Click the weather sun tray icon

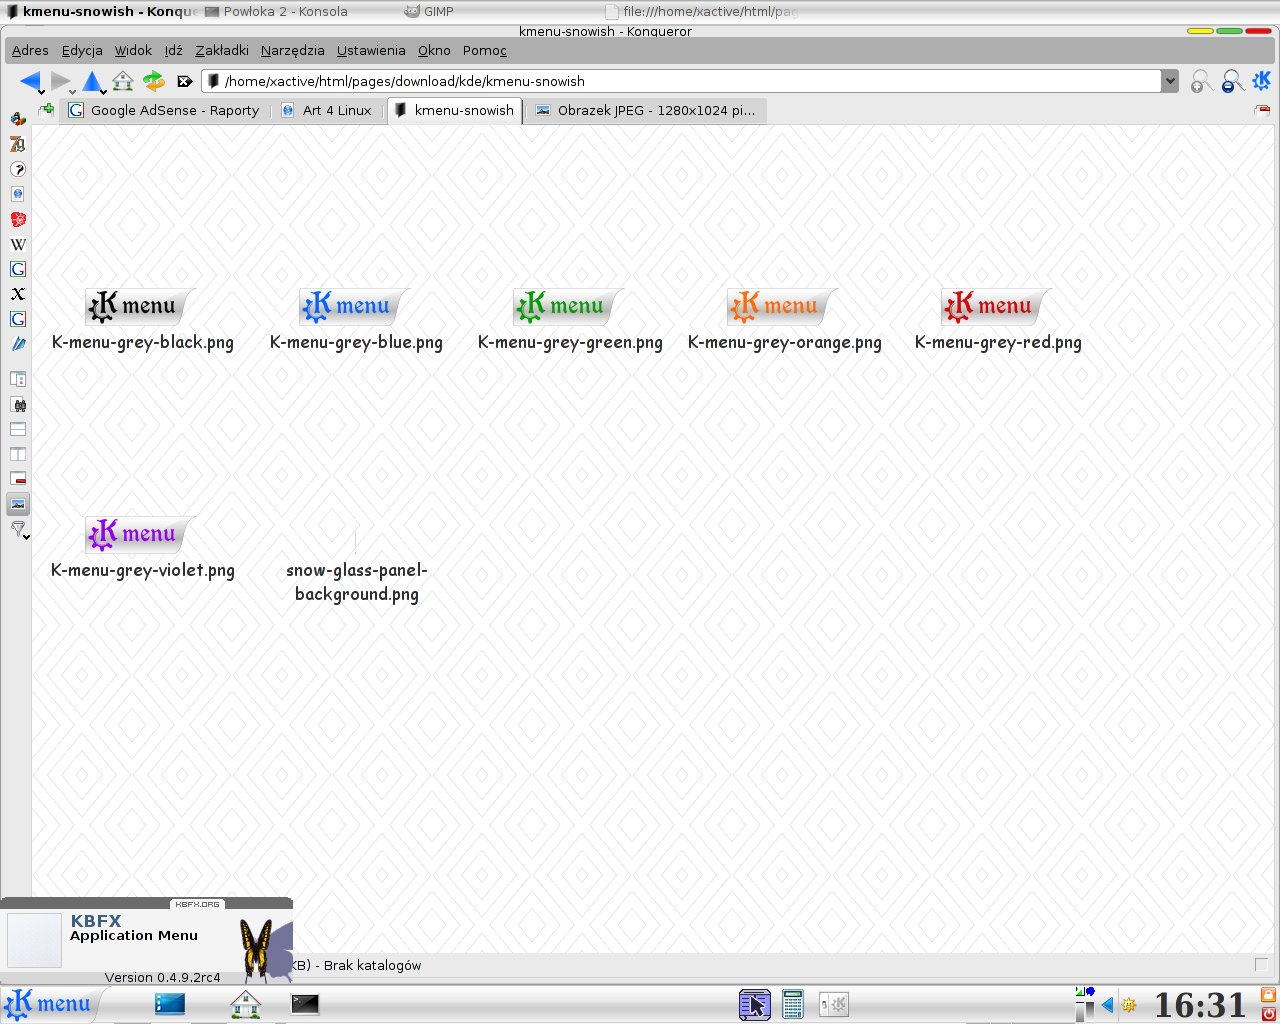[1129, 1005]
